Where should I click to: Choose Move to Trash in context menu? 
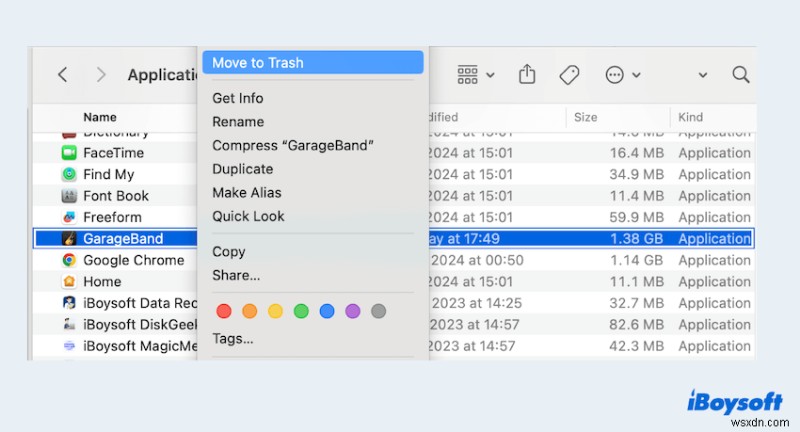tap(313, 62)
